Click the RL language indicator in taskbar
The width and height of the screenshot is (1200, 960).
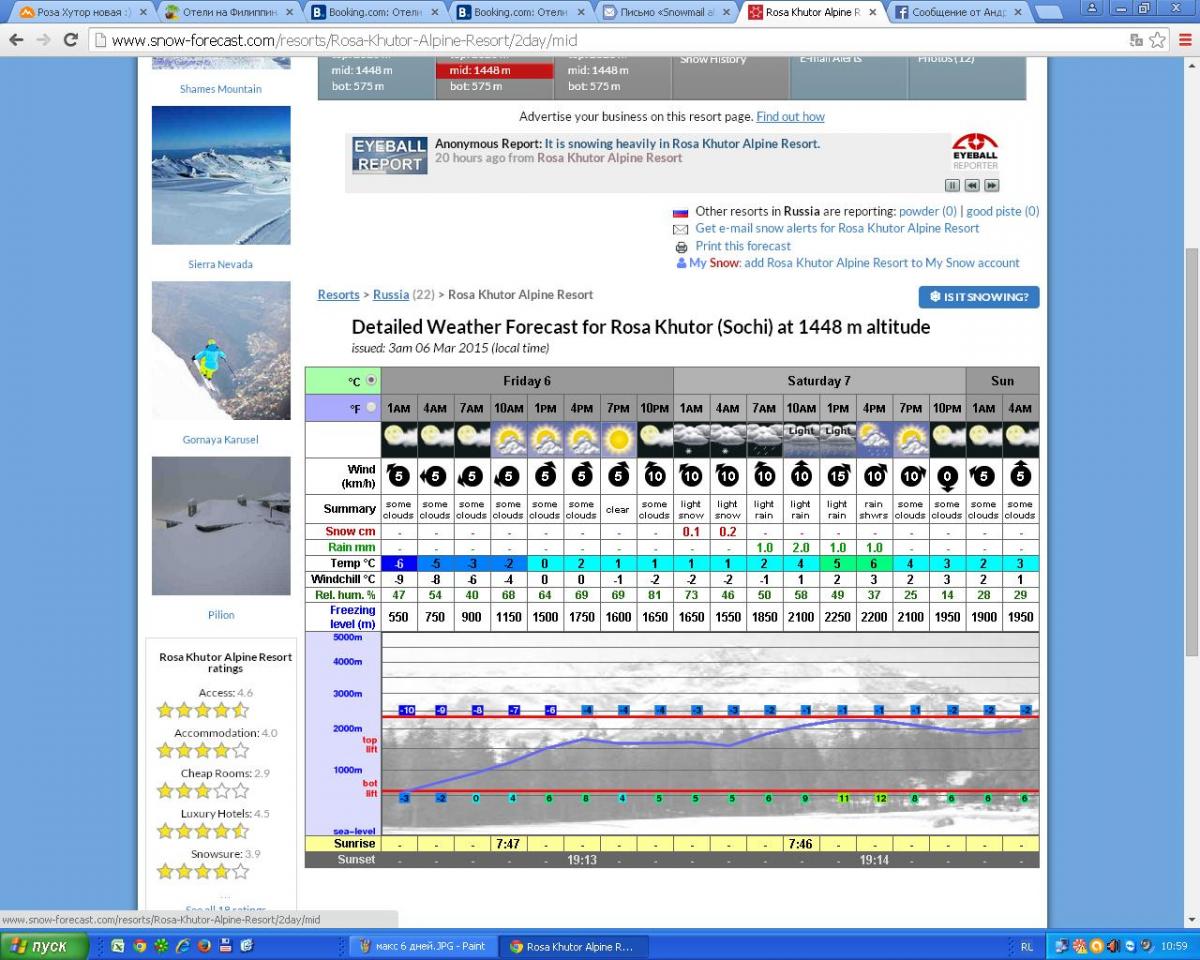[1027, 946]
